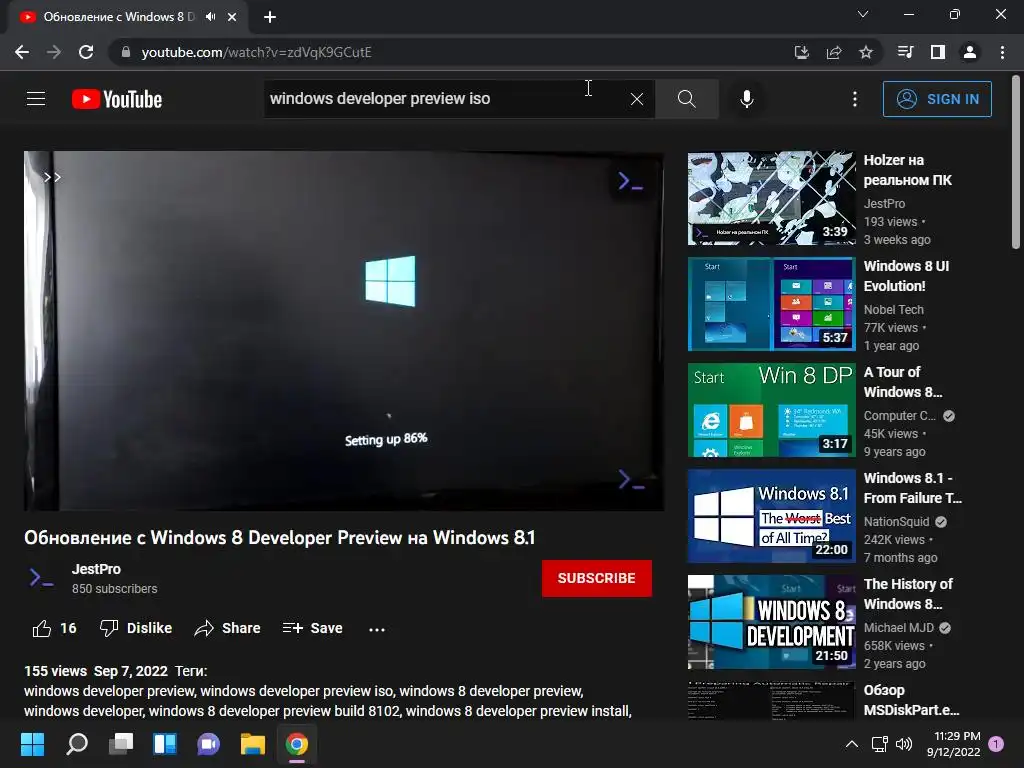This screenshot has width=1024, height=768.
Task: Open JestPro channel avatar icon
Action: coord(41,578)
